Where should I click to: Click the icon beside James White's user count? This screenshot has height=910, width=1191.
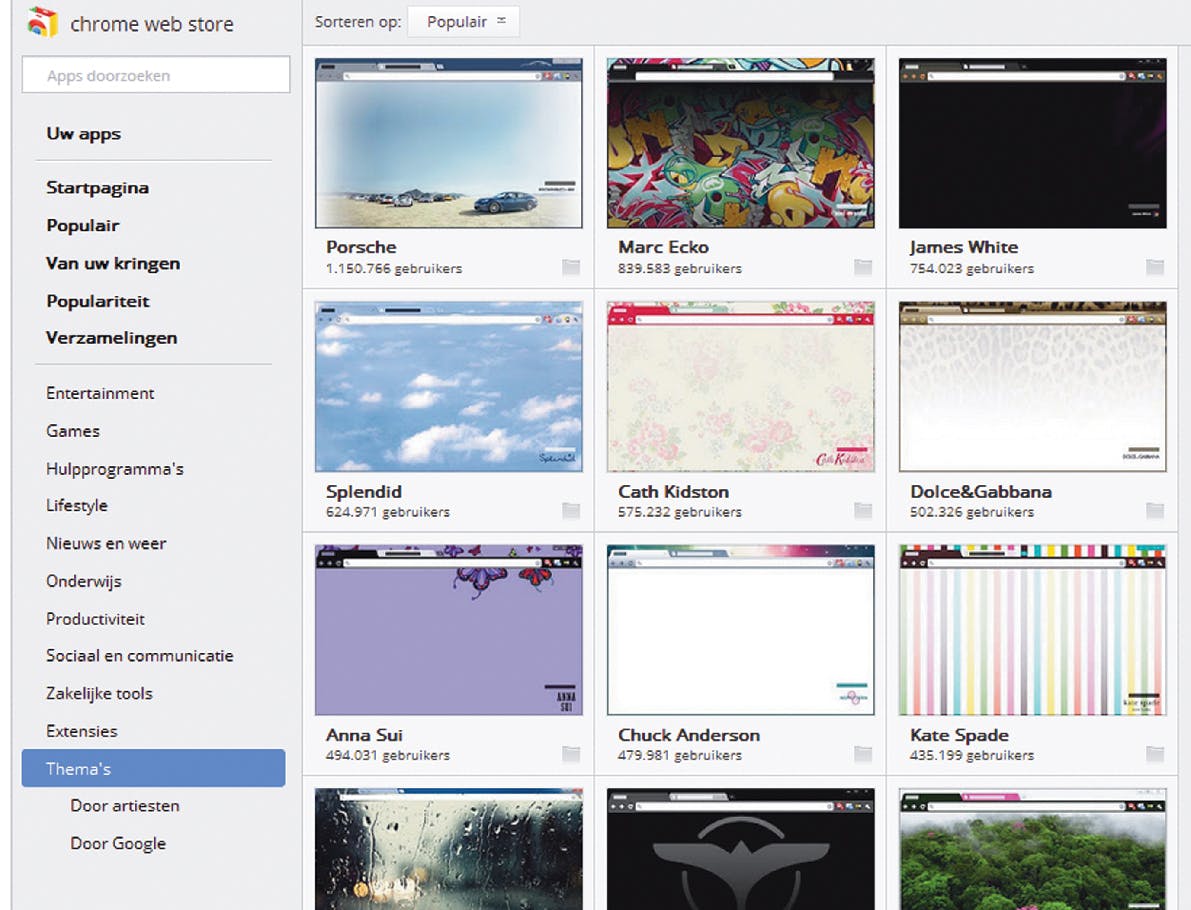click(x=1155, y=267)
